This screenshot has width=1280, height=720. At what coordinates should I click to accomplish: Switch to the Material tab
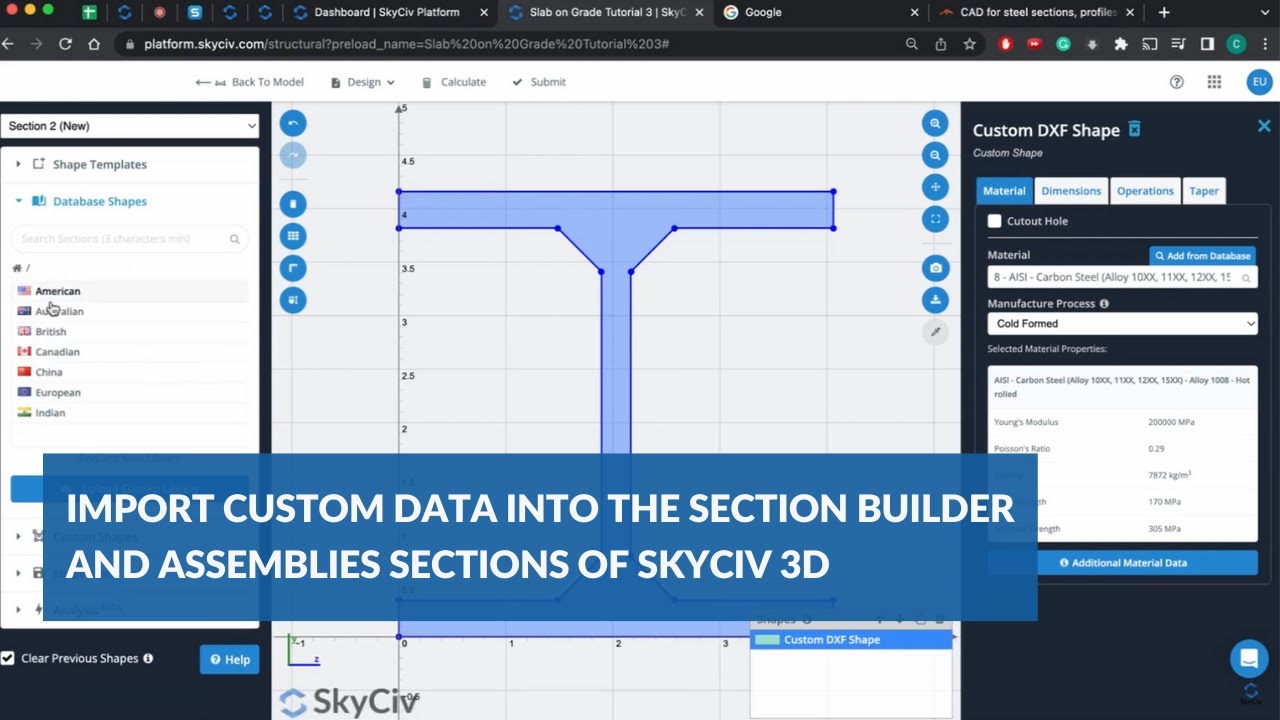pos(1004,191)
